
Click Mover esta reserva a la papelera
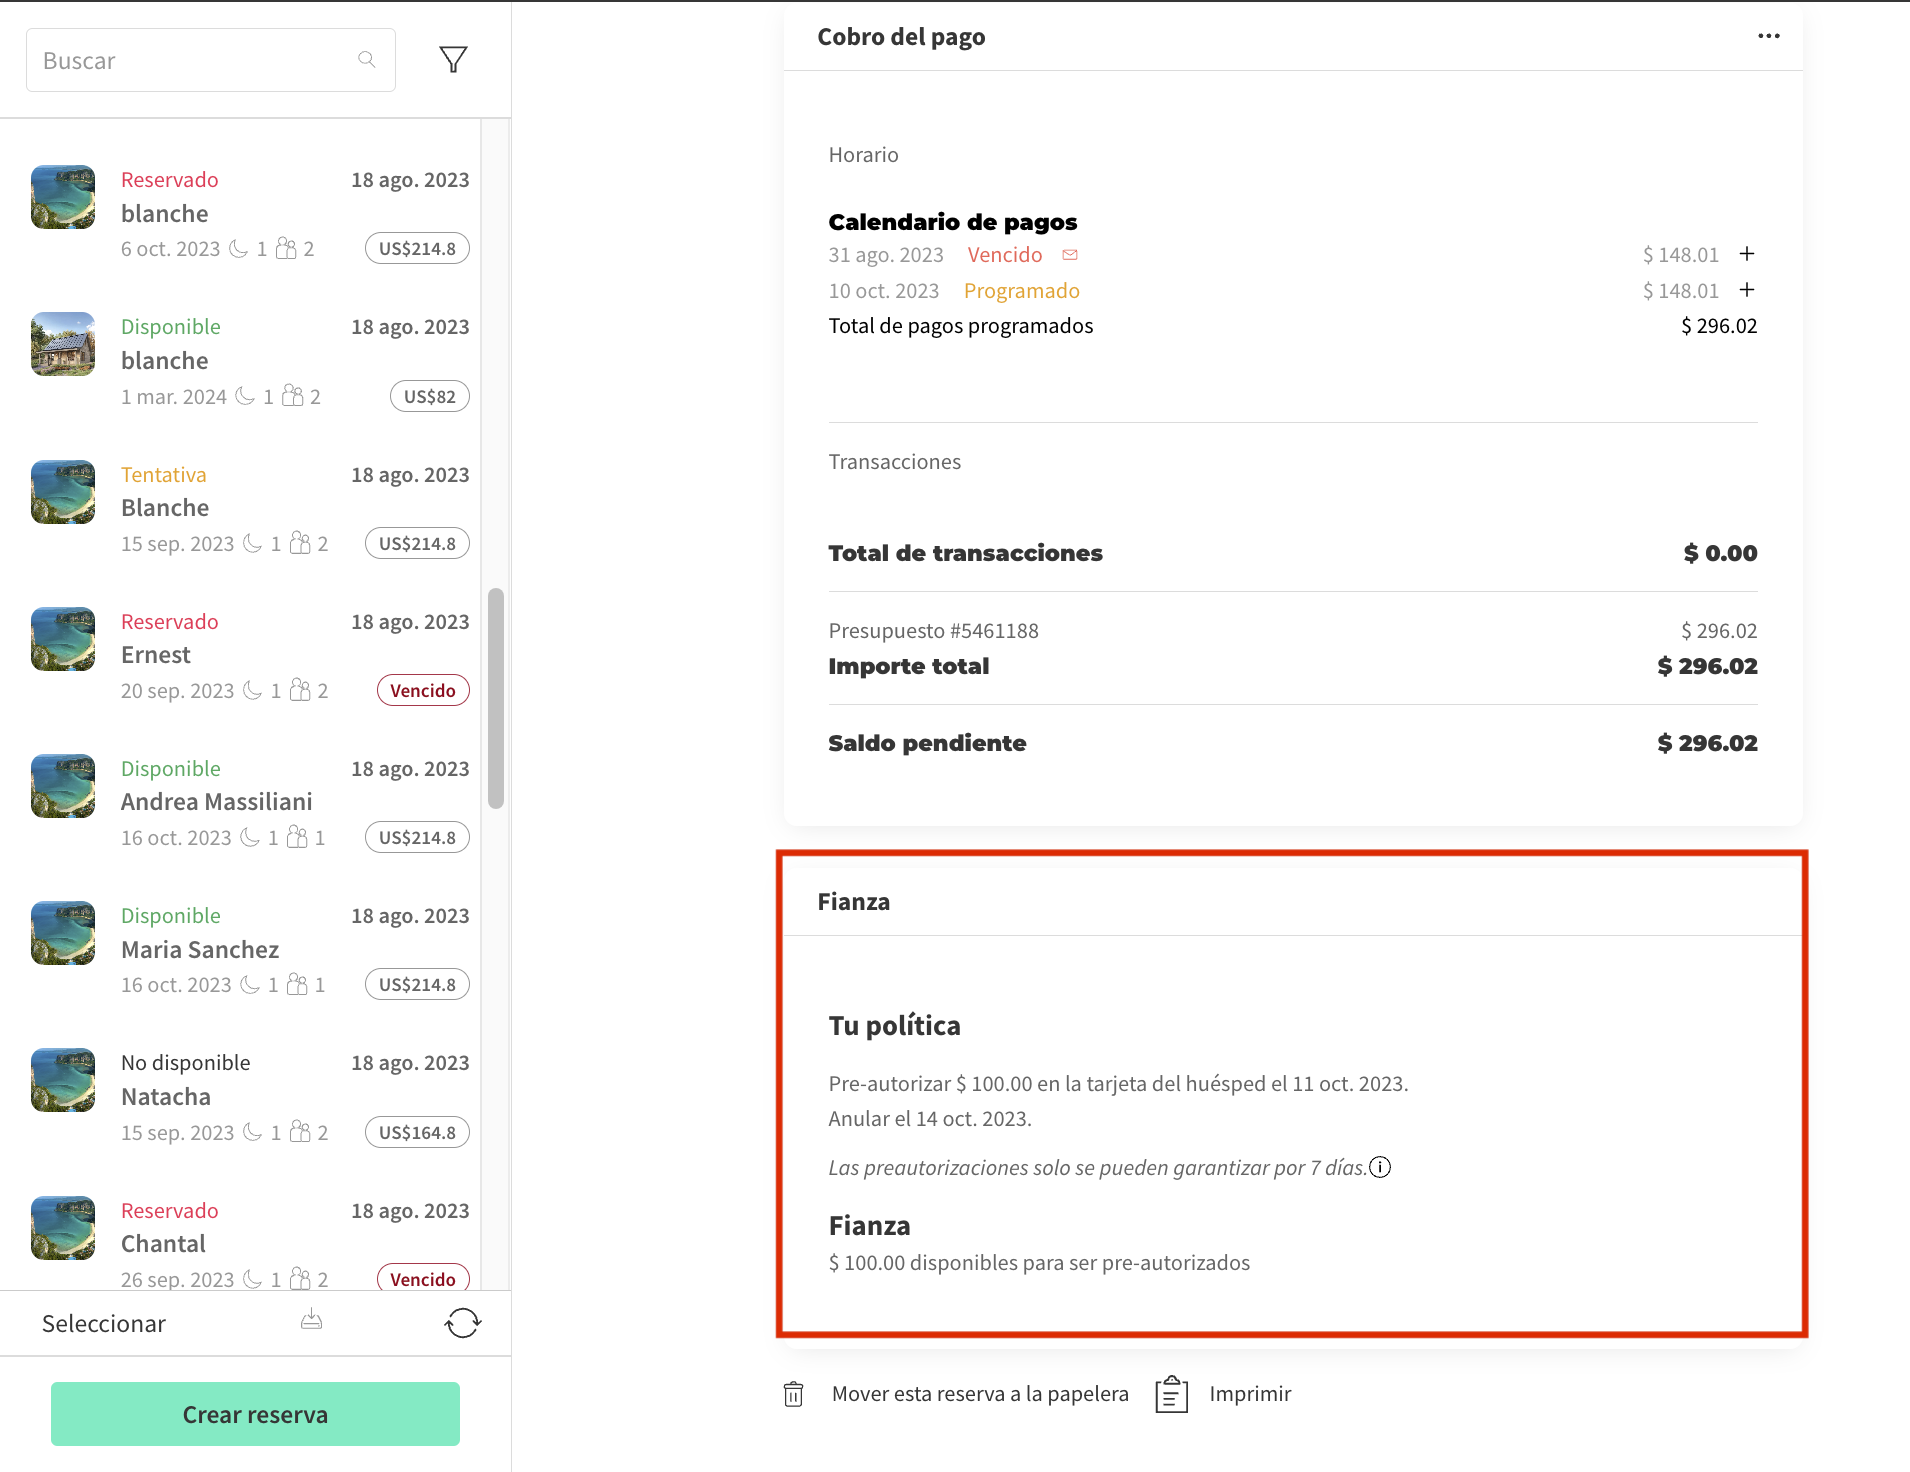[x=980, y=1394]
